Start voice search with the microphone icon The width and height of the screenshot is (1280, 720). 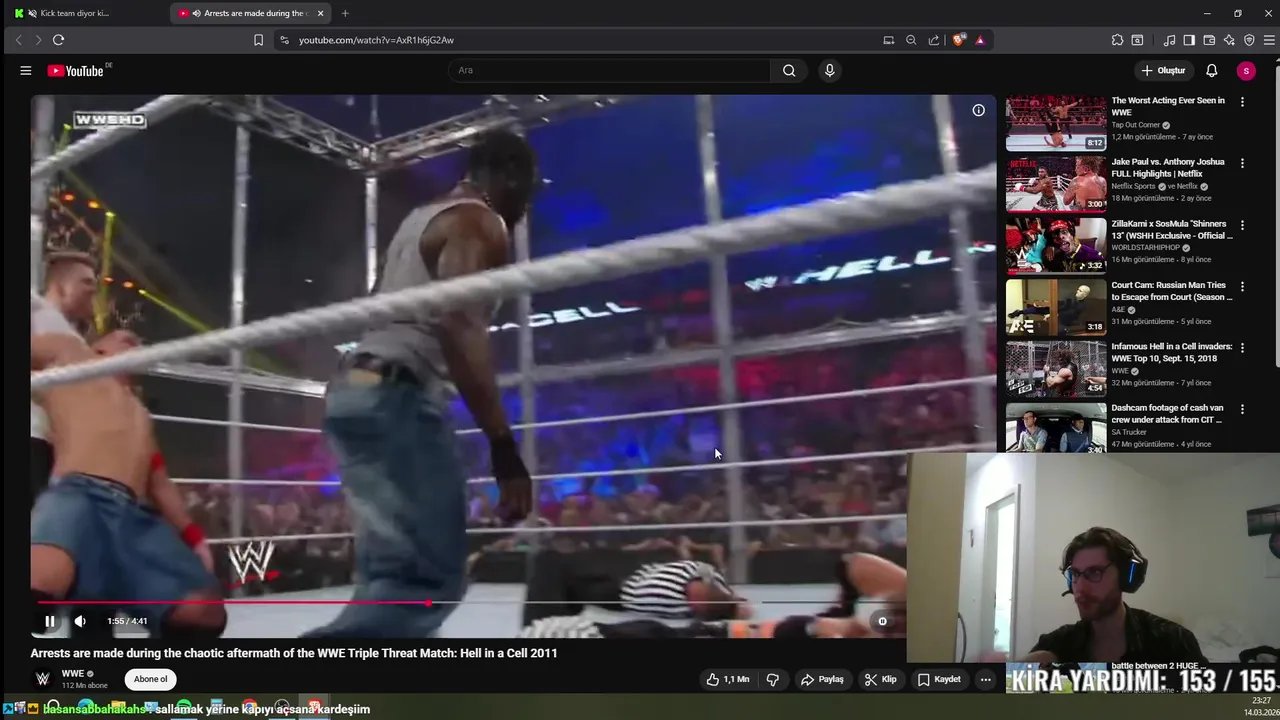point(829,71)
